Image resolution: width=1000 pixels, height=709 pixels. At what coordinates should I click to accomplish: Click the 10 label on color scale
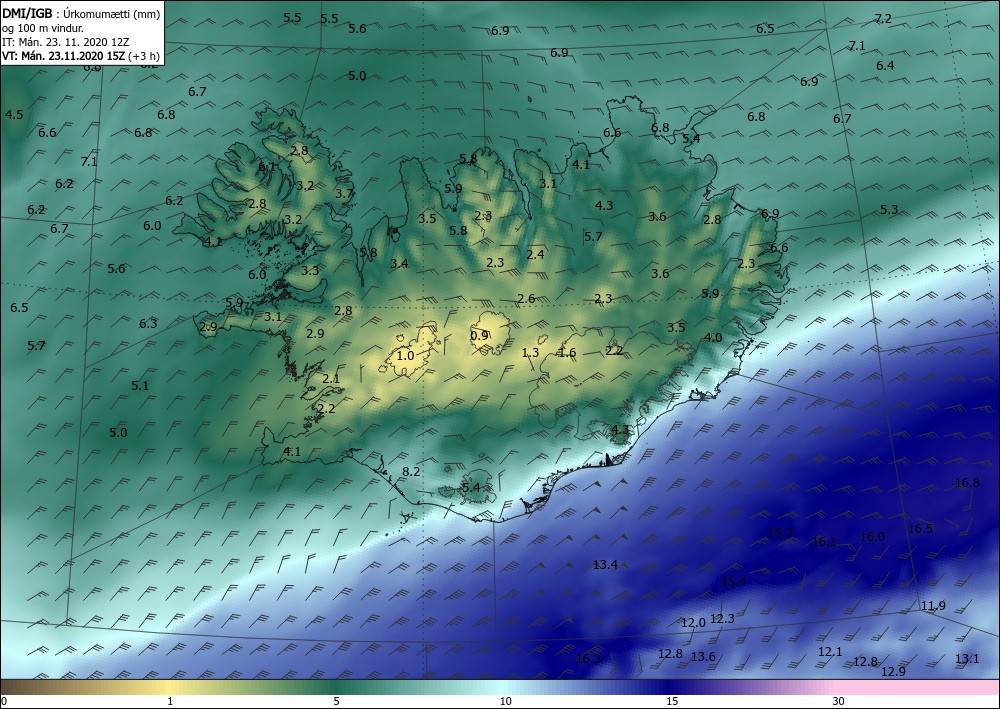click(x=505, y=701)
